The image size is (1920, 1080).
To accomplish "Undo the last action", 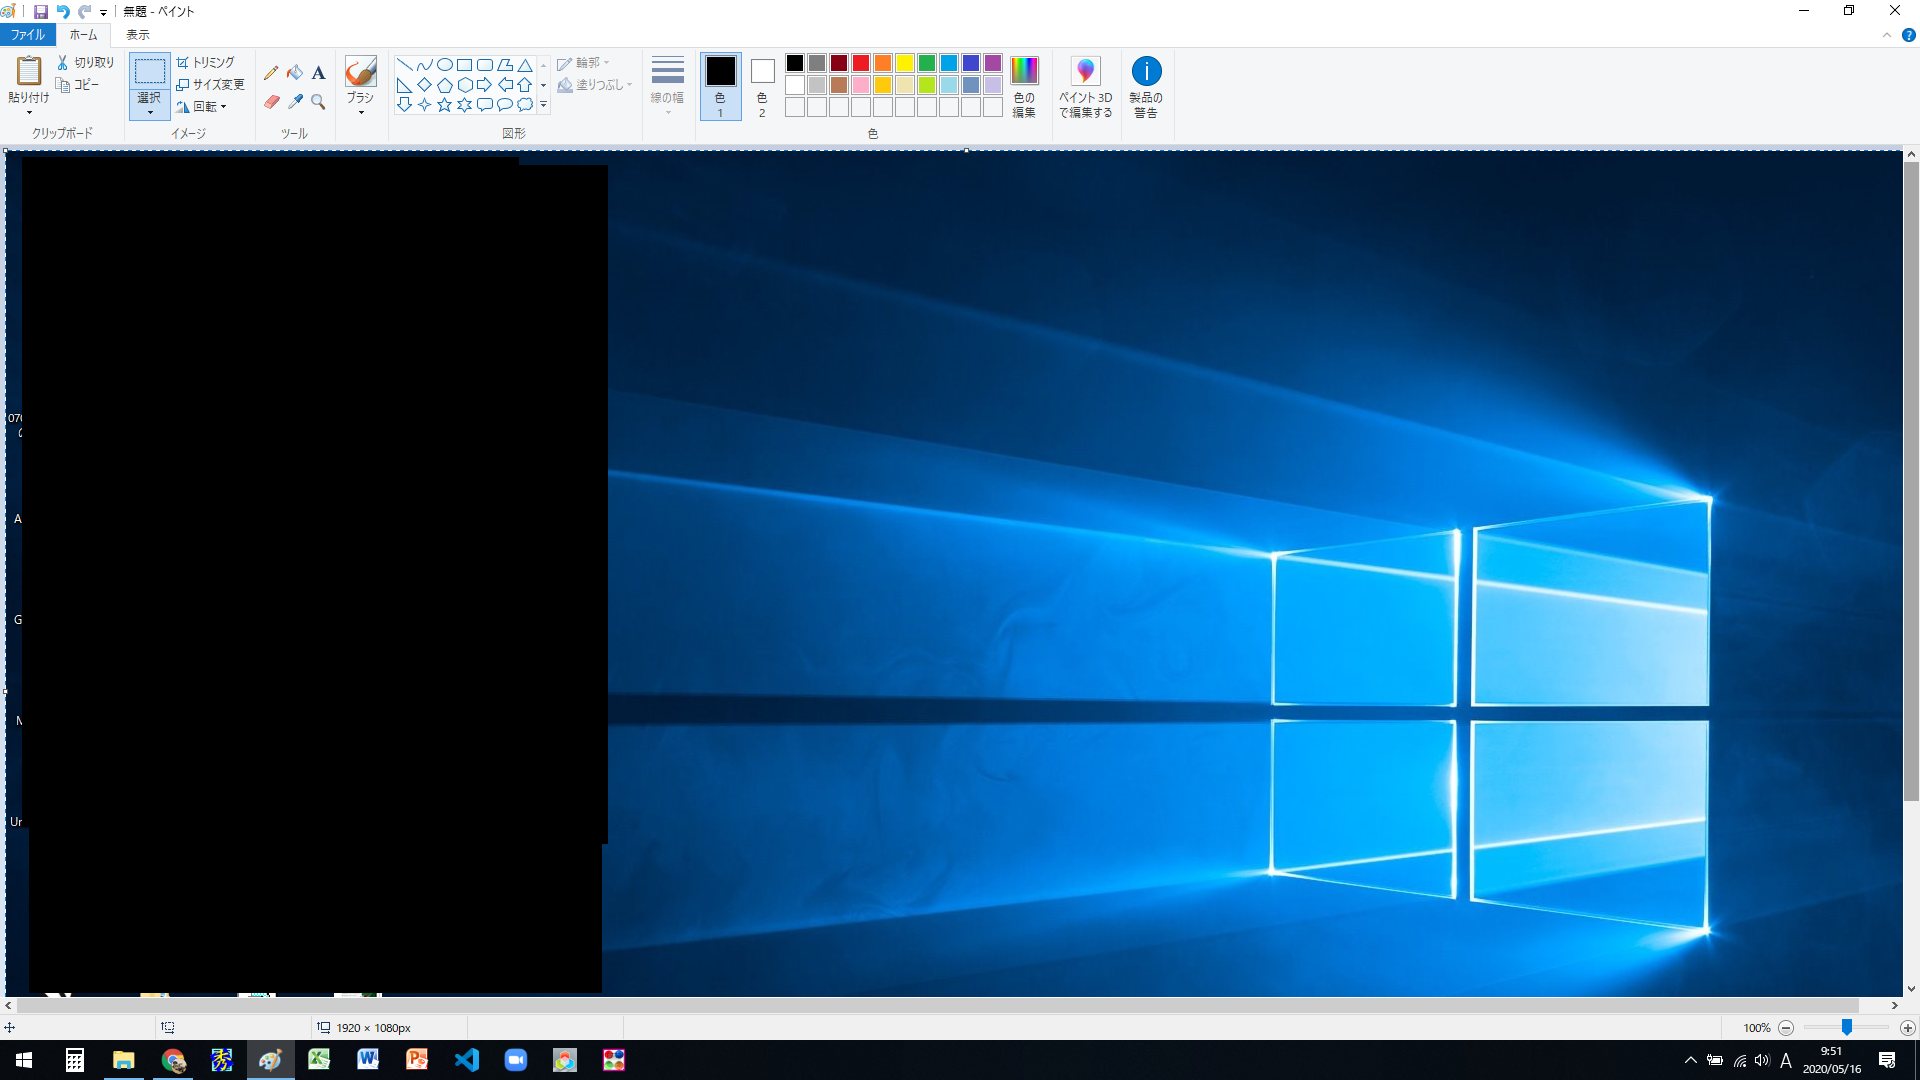I will point(63,12).
